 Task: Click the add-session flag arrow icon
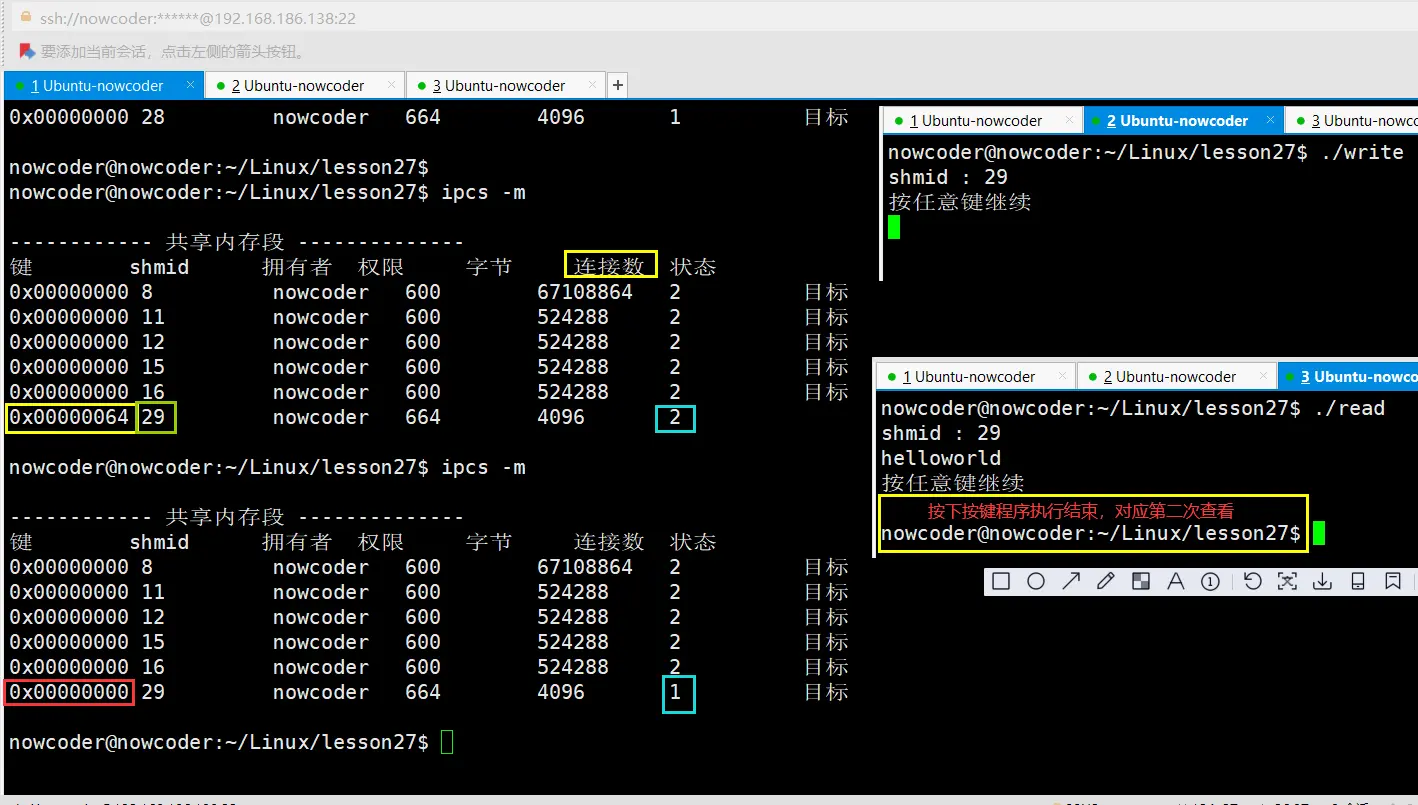(27, 51)
